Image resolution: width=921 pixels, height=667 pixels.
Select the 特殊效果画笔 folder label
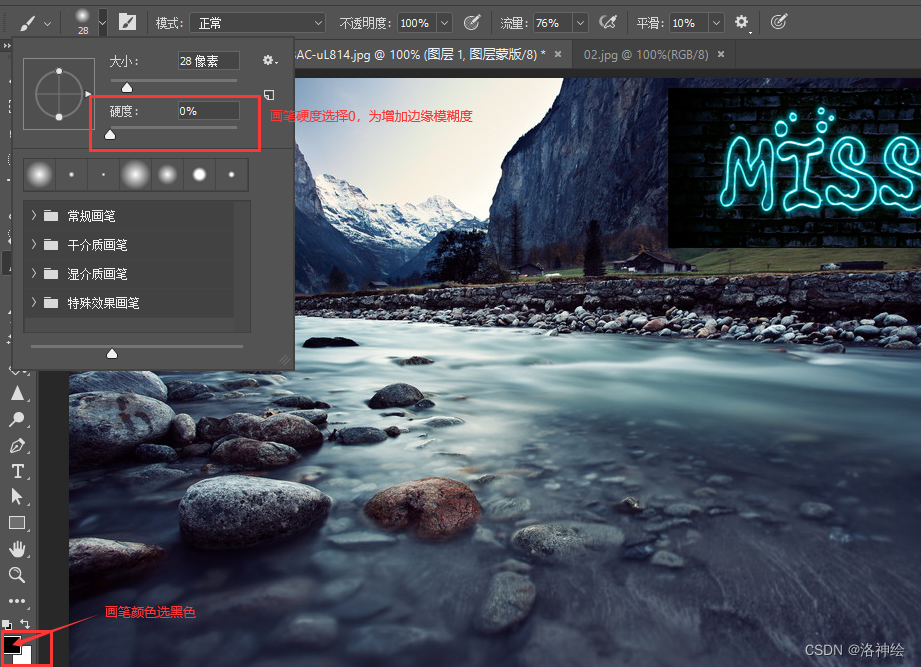(x=103, y=303)
